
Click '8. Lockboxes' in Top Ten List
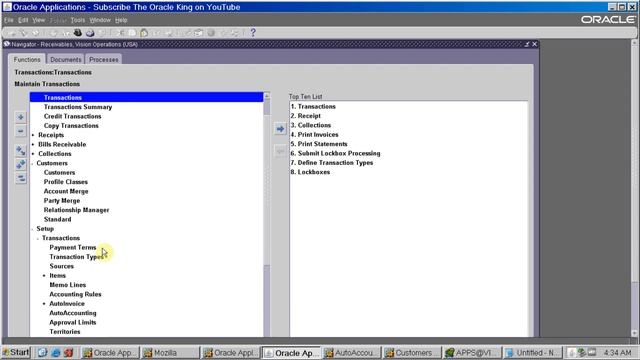click(x=310, y=172)
